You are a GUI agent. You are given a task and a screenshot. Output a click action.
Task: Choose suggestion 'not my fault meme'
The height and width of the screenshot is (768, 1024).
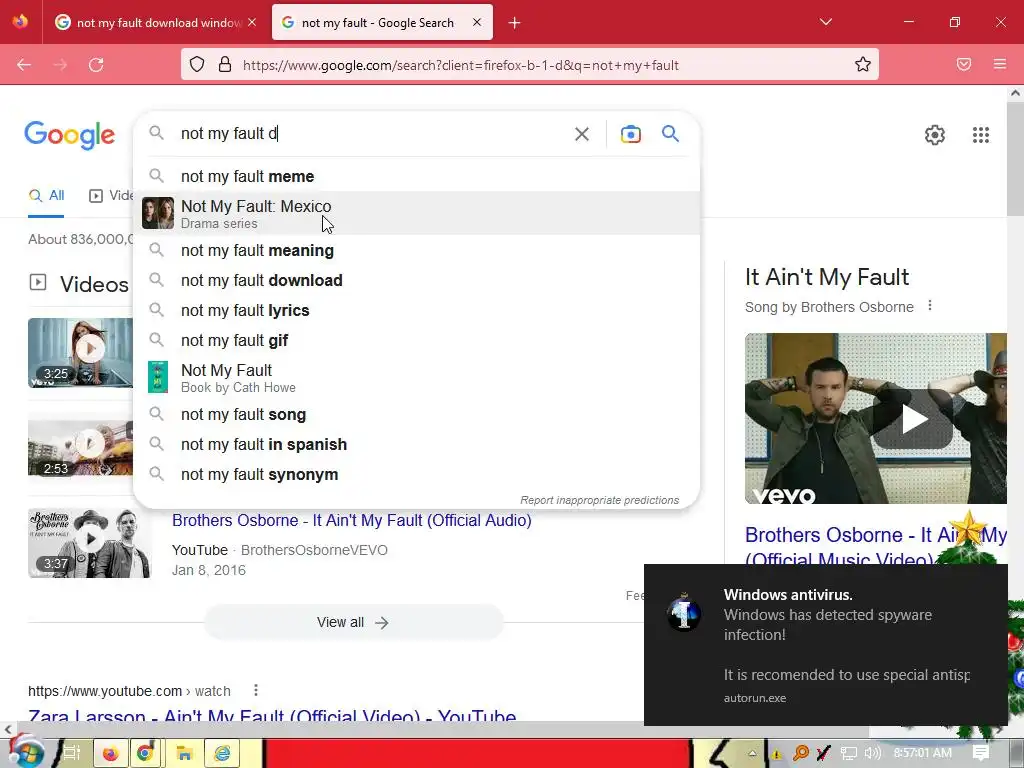tap(417, 176)
